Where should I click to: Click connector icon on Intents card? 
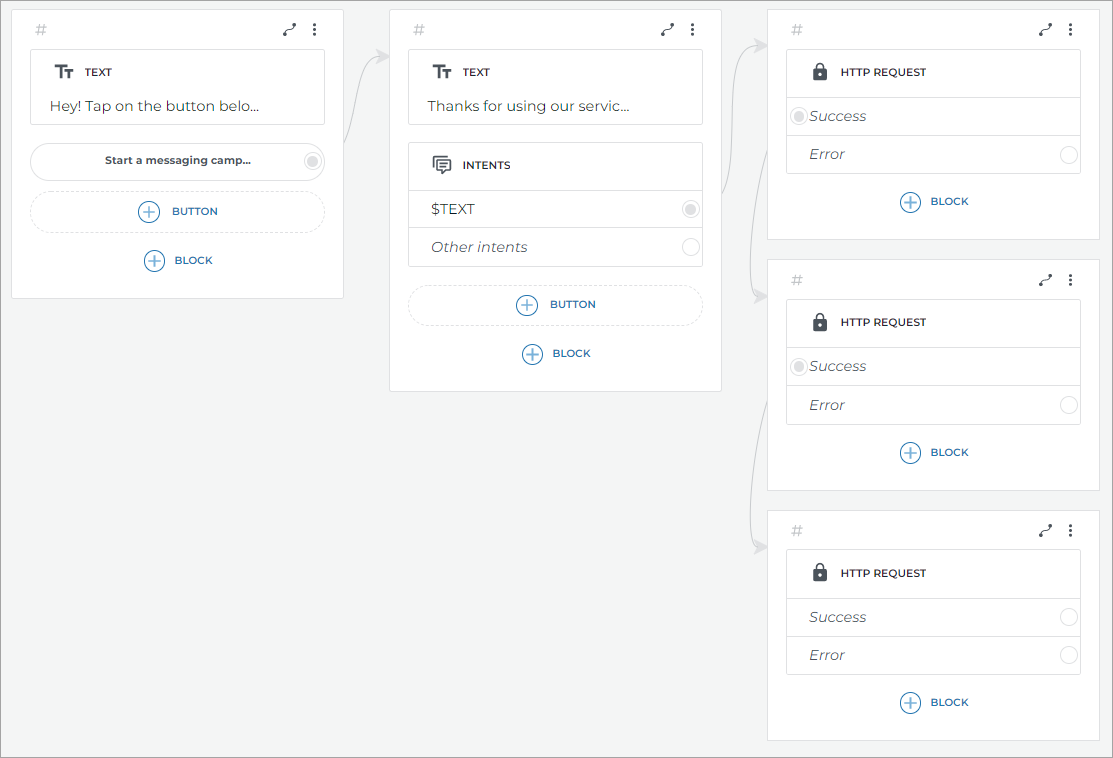point(668,30)
